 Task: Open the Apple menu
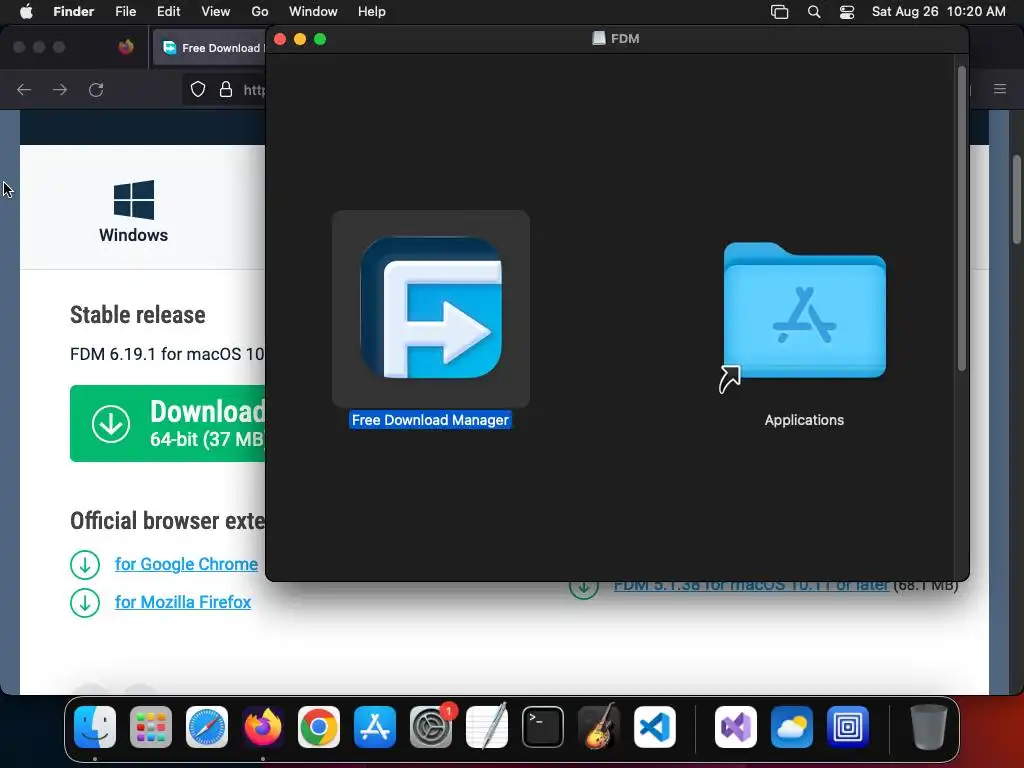point(26,12)
